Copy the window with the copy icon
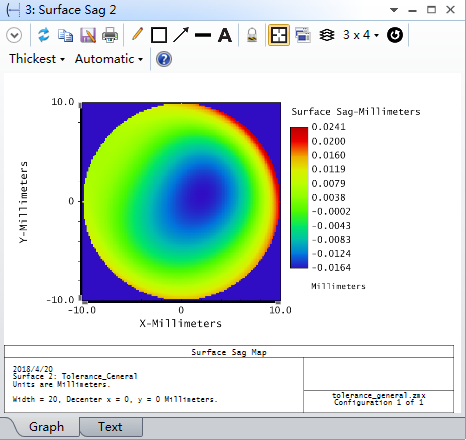 65,35
